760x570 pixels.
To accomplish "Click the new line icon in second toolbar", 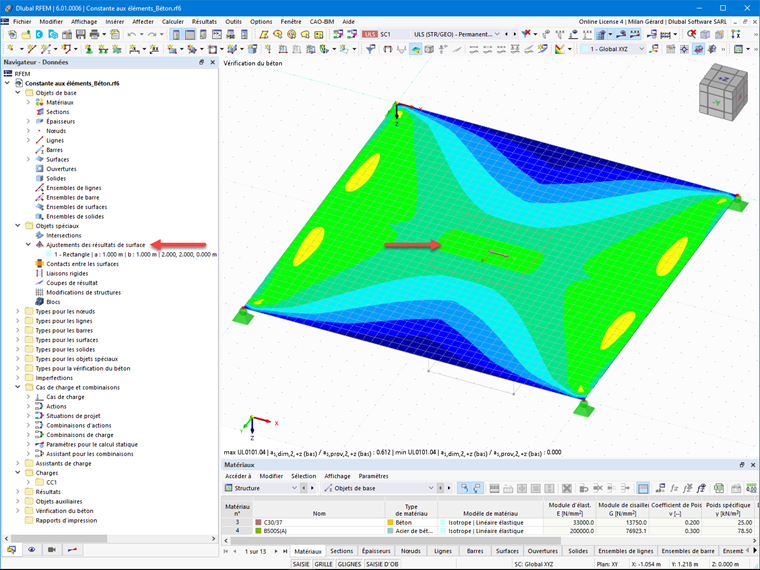I will [32, 49].
